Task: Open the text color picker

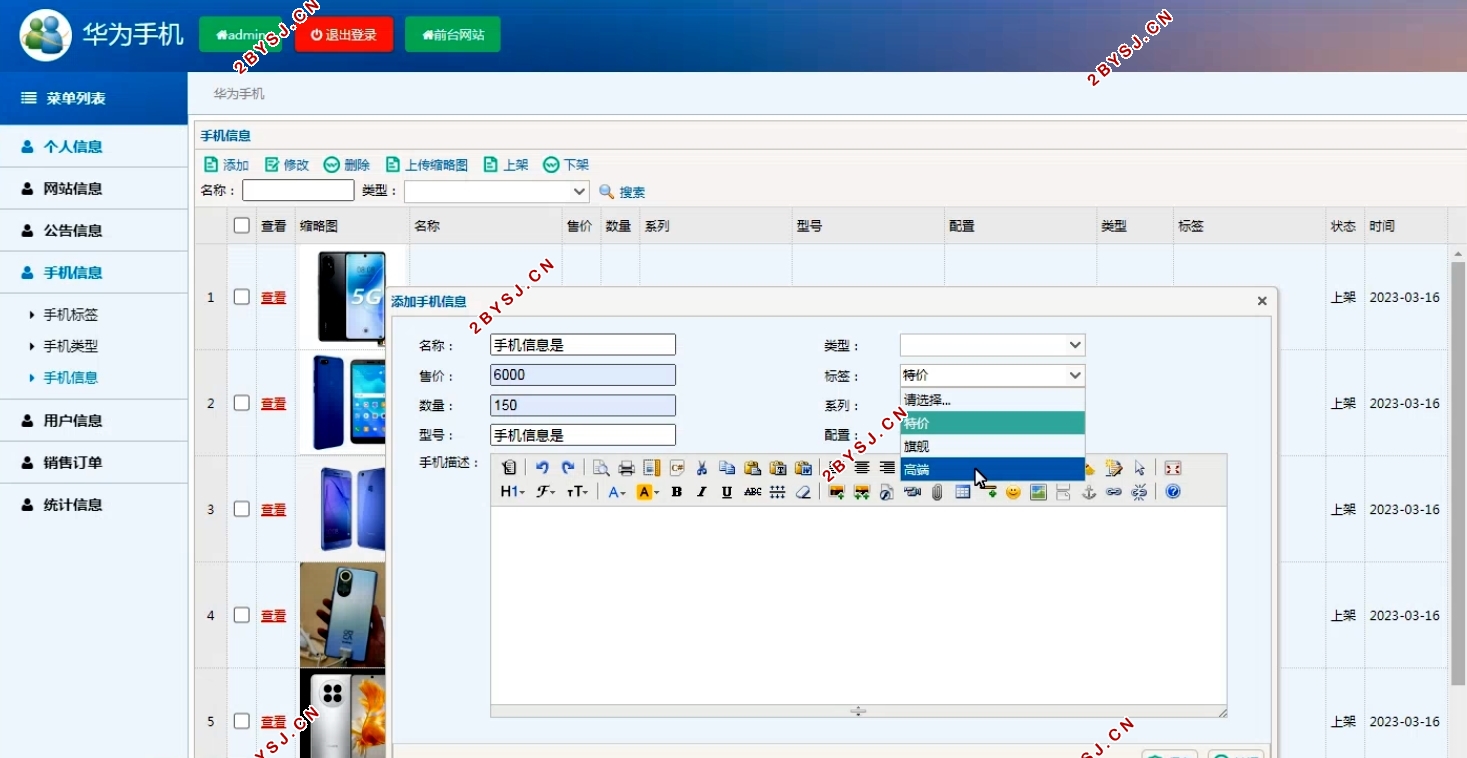Action: 616,492
